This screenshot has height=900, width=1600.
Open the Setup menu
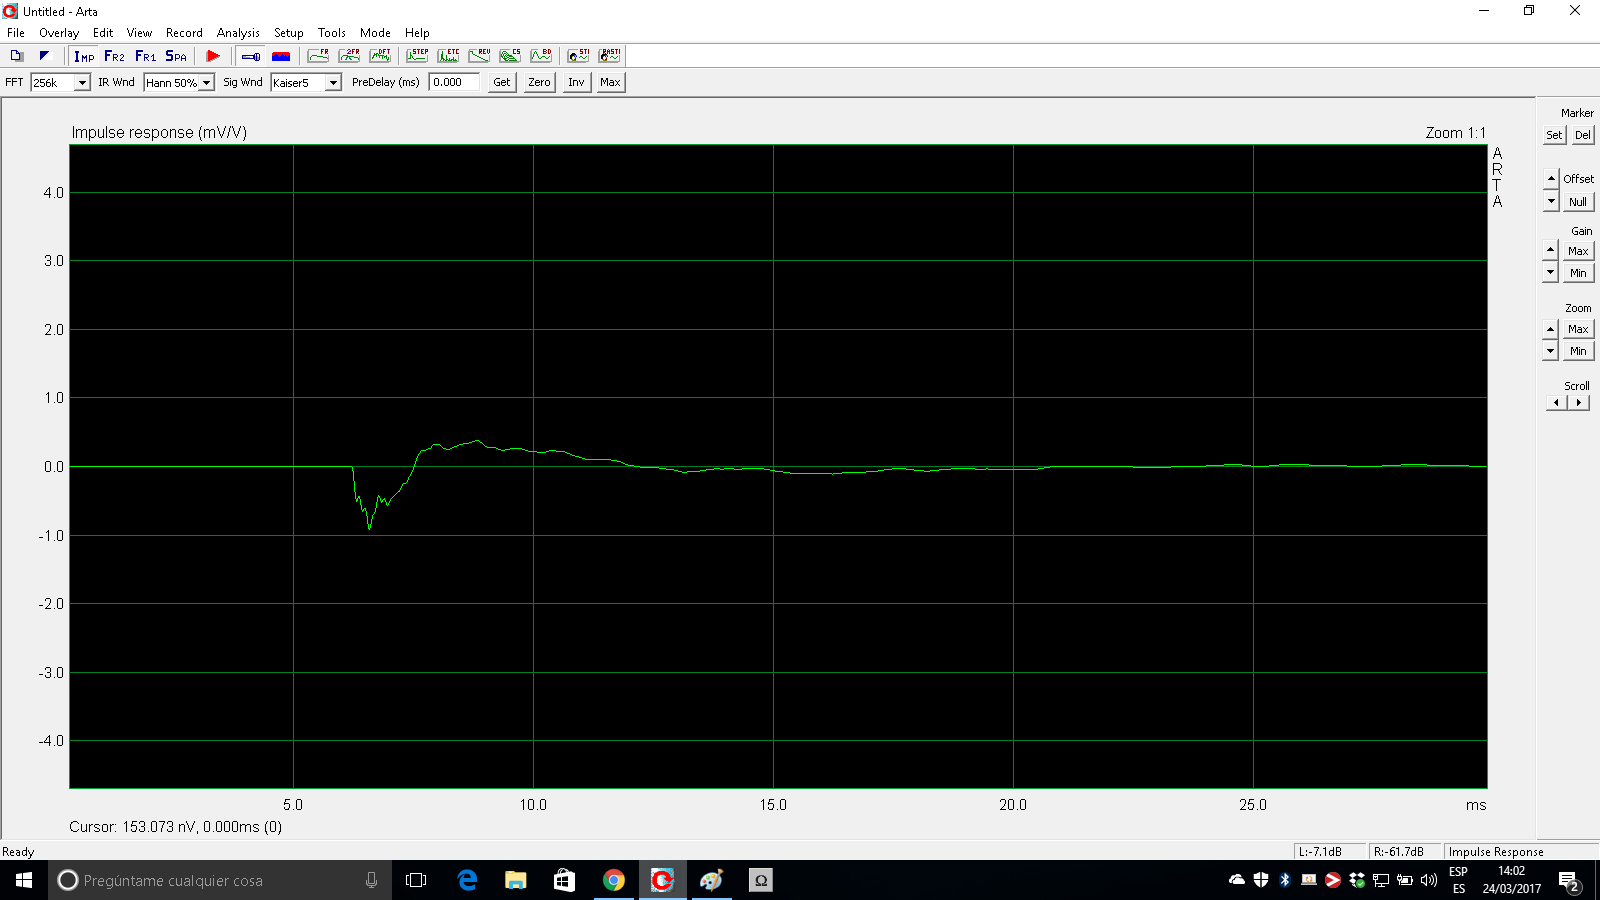pos(289,33)
